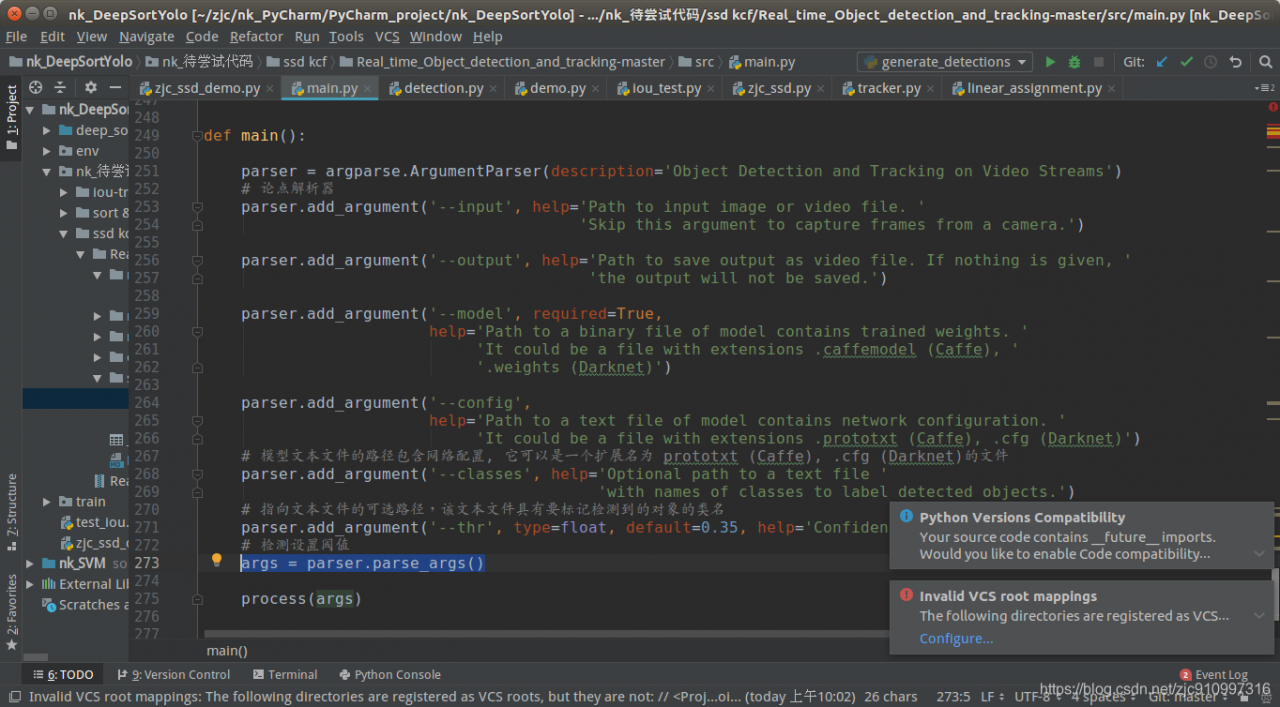Click the 26 chars selection indicator
The height and width of the screenshot is (707, 1280).
[891, 697]
